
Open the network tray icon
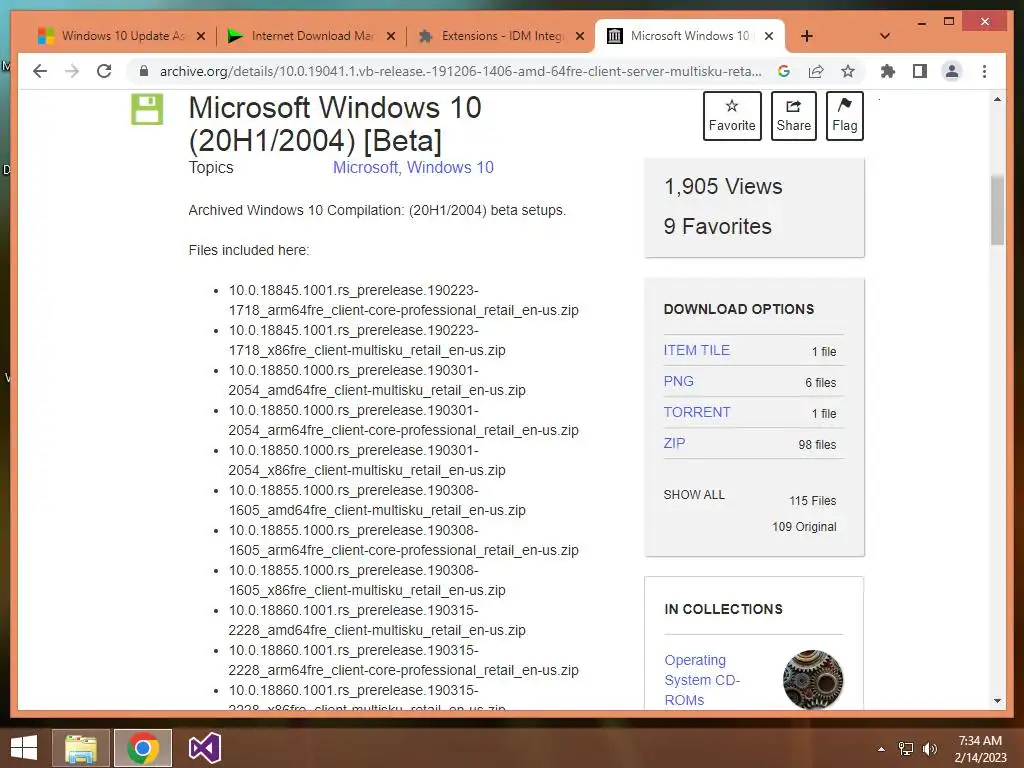point(906,749)
